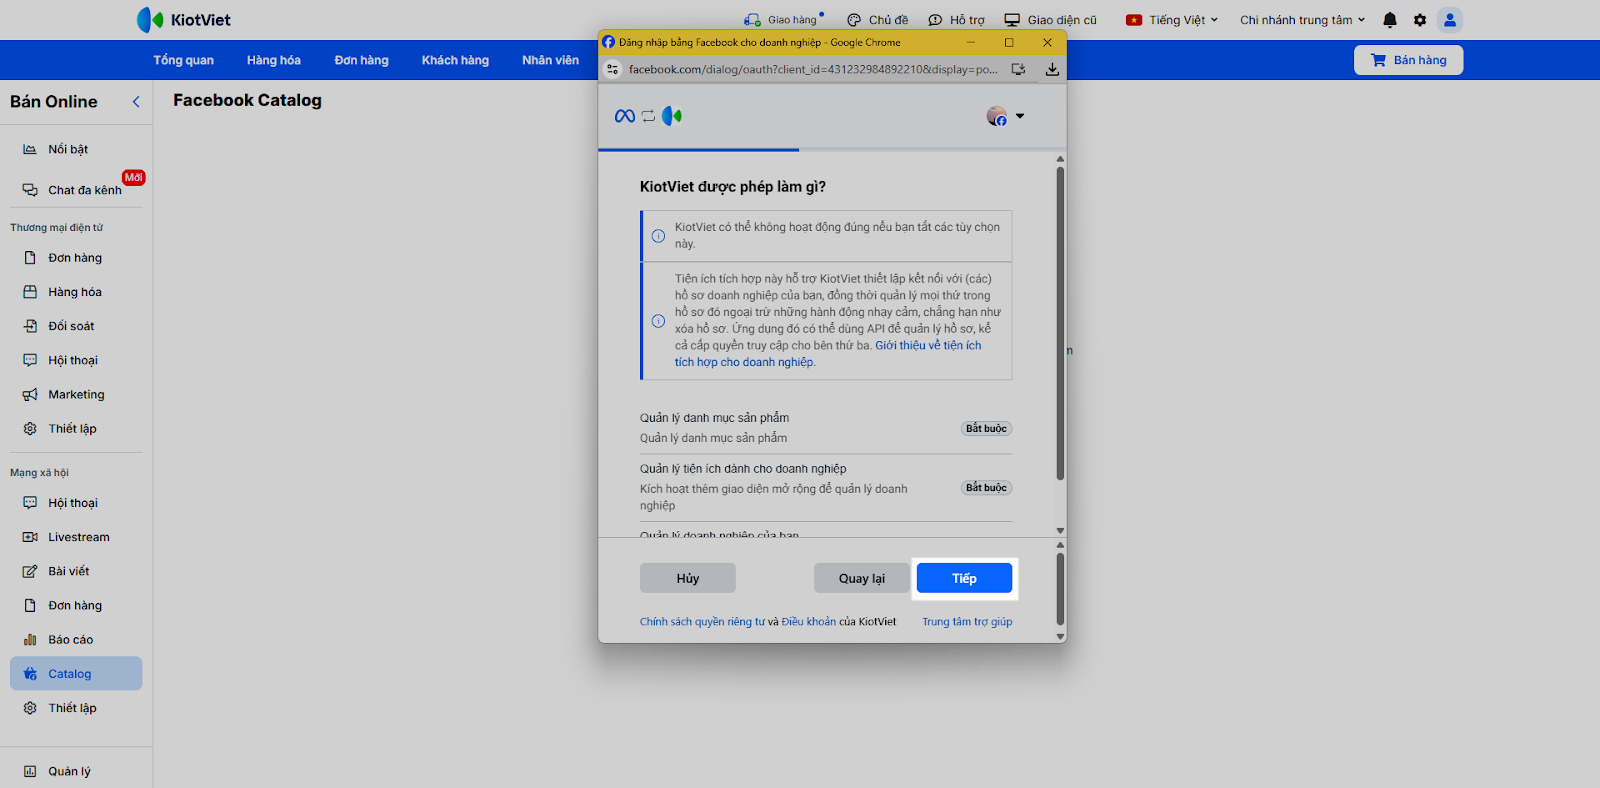Click the install-app icon in popup address bar
This screenshot has height=788, width=1600.
click(1018, 69)
